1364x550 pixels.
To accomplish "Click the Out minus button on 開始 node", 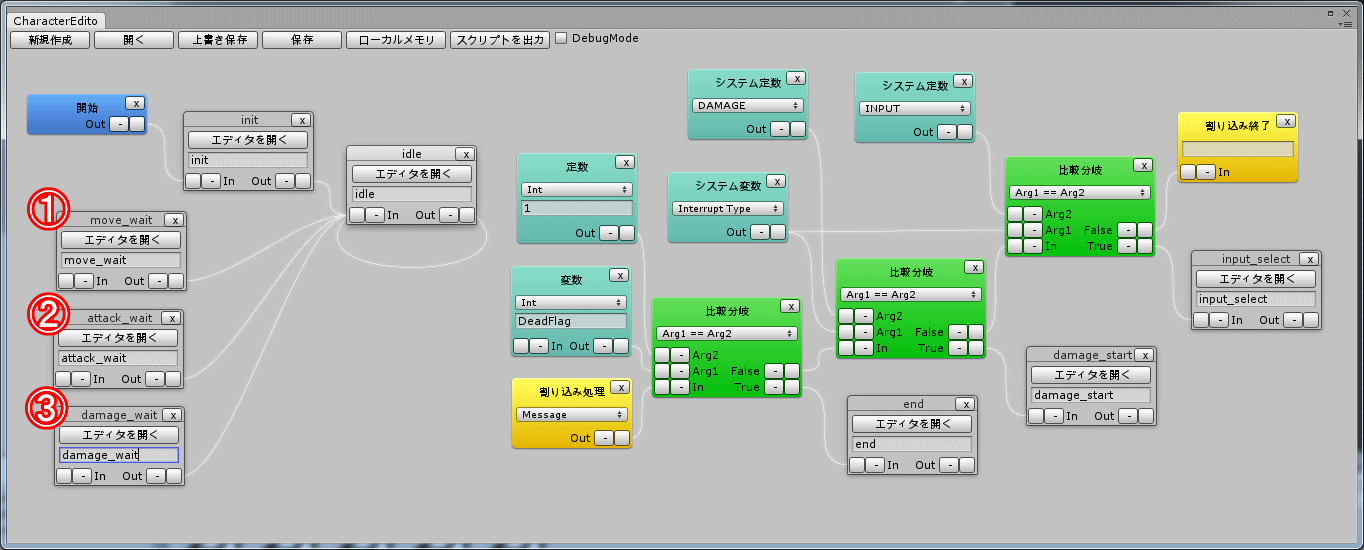I will pyautogui.click(x=118, y=124).
